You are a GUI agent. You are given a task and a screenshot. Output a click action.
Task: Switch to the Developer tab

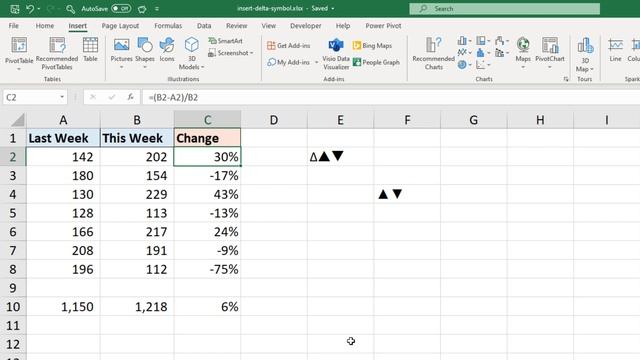tap(305, 26)
